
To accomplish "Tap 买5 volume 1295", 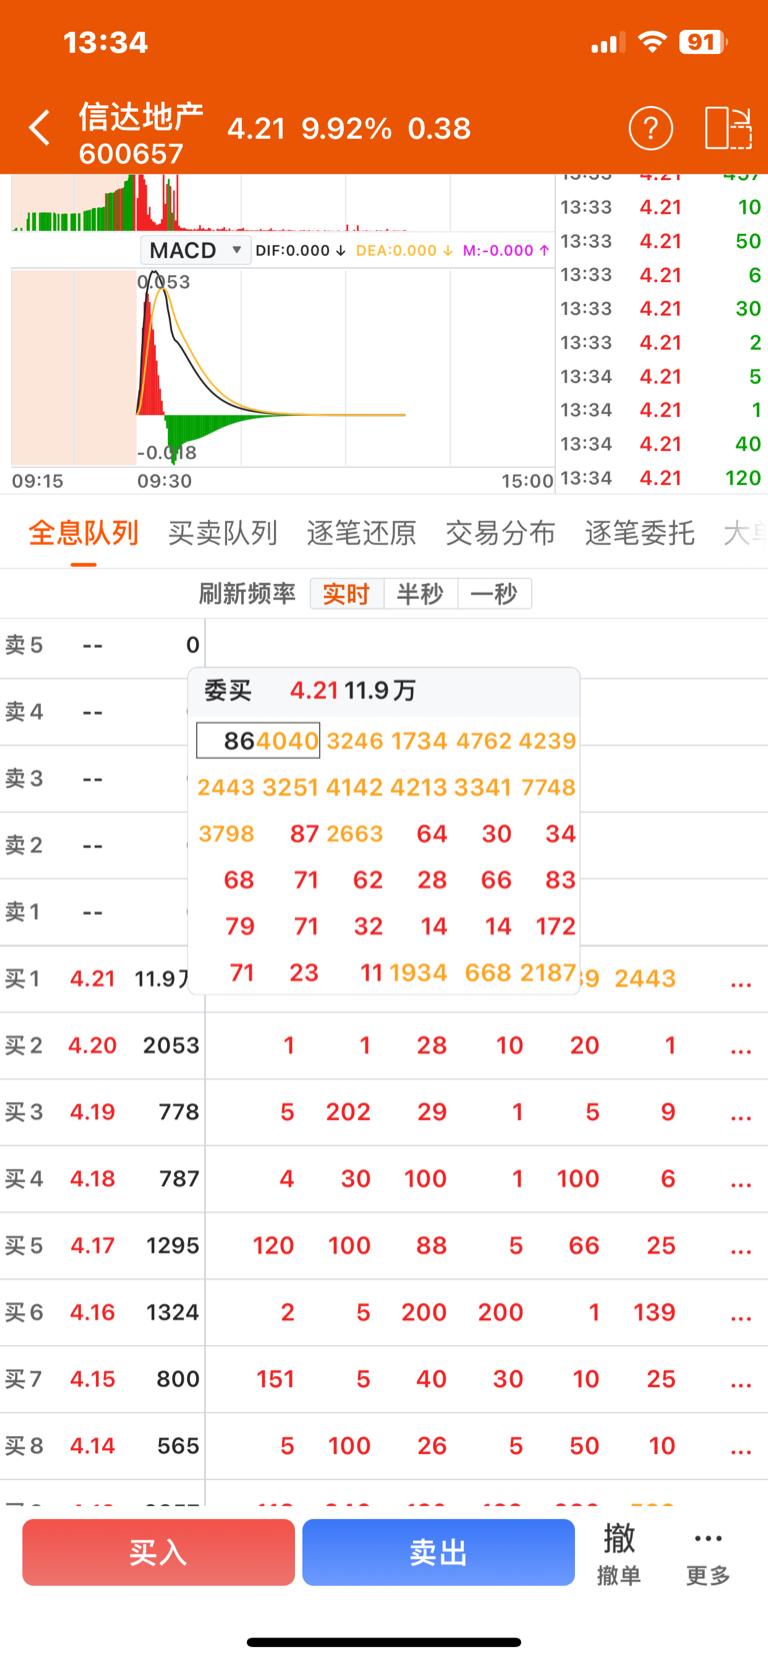I will click(x=173, y=1246).
